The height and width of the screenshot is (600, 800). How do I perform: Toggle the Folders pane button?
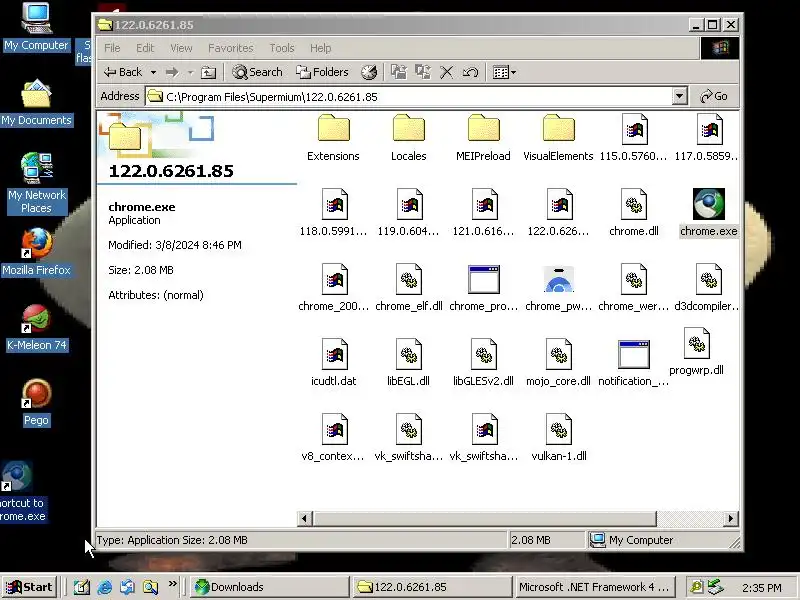coord(322,72)
